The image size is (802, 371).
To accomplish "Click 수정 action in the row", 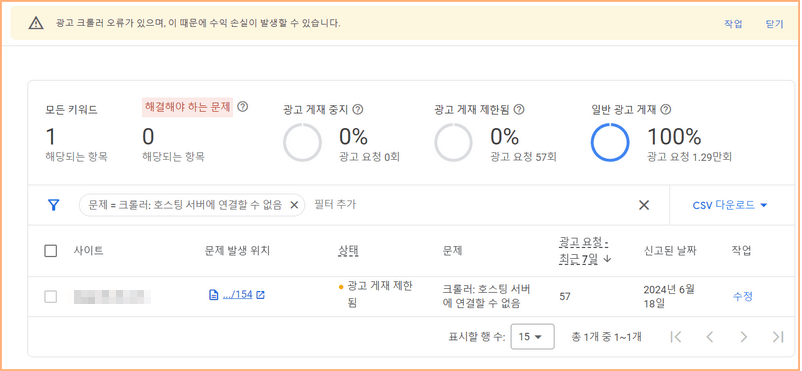I will coord(742,296).
